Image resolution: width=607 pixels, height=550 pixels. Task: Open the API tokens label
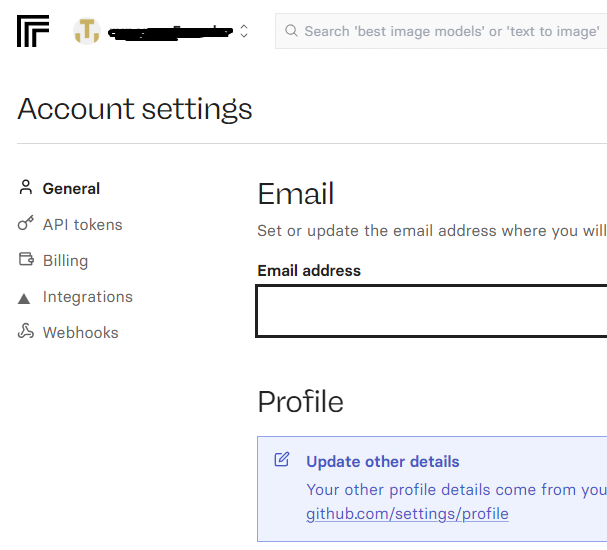(82, 224)
